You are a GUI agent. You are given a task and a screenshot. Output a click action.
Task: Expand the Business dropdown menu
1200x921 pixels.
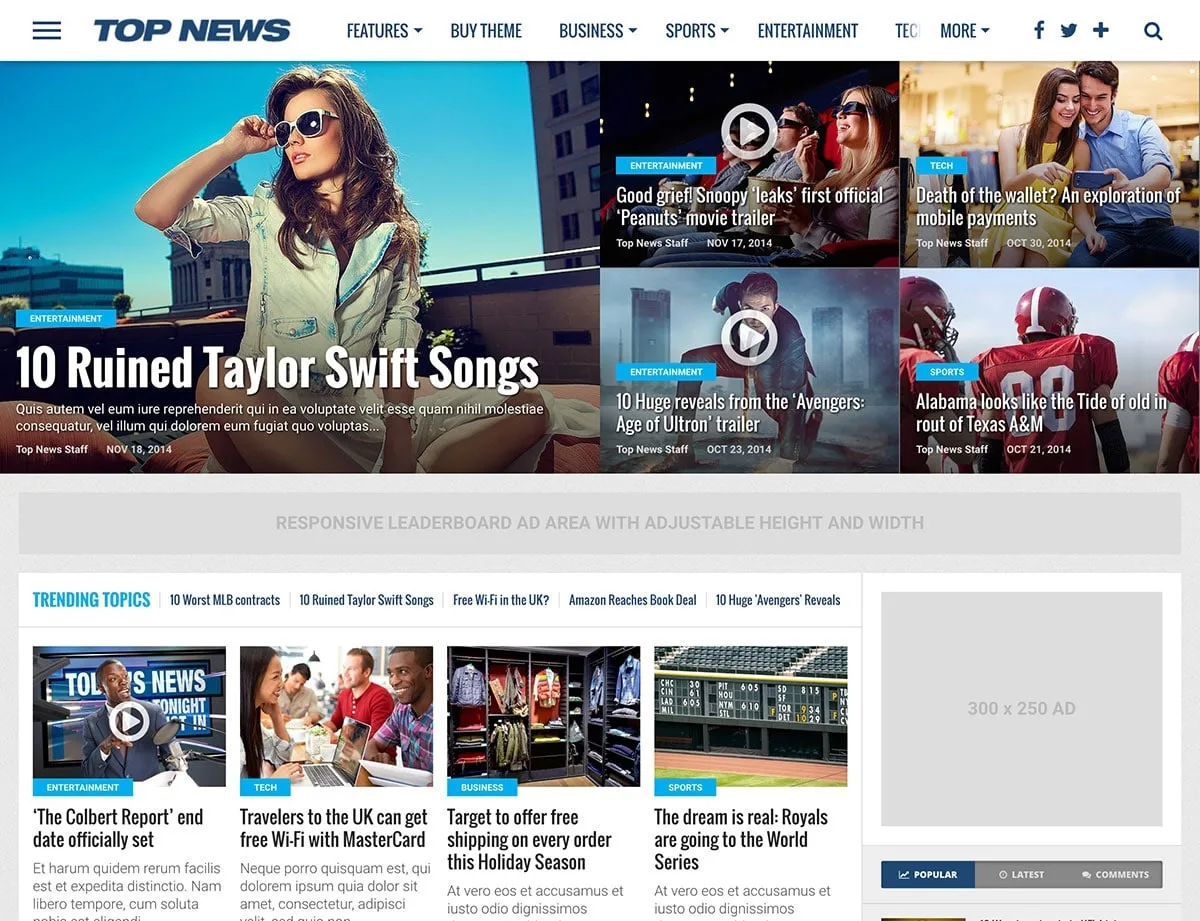tap(598, 31)
